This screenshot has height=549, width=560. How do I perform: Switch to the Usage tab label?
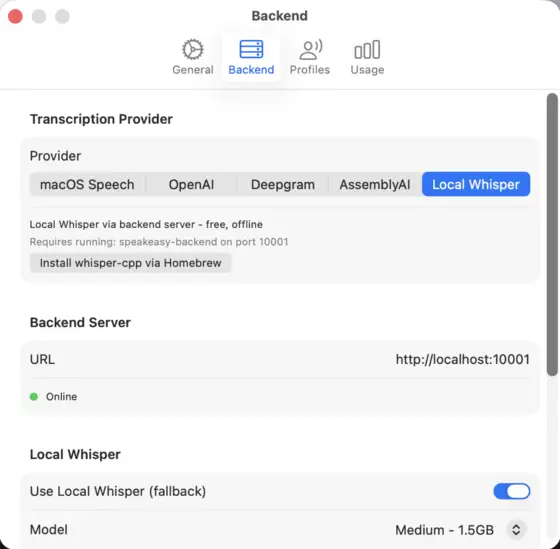(367, 70)
